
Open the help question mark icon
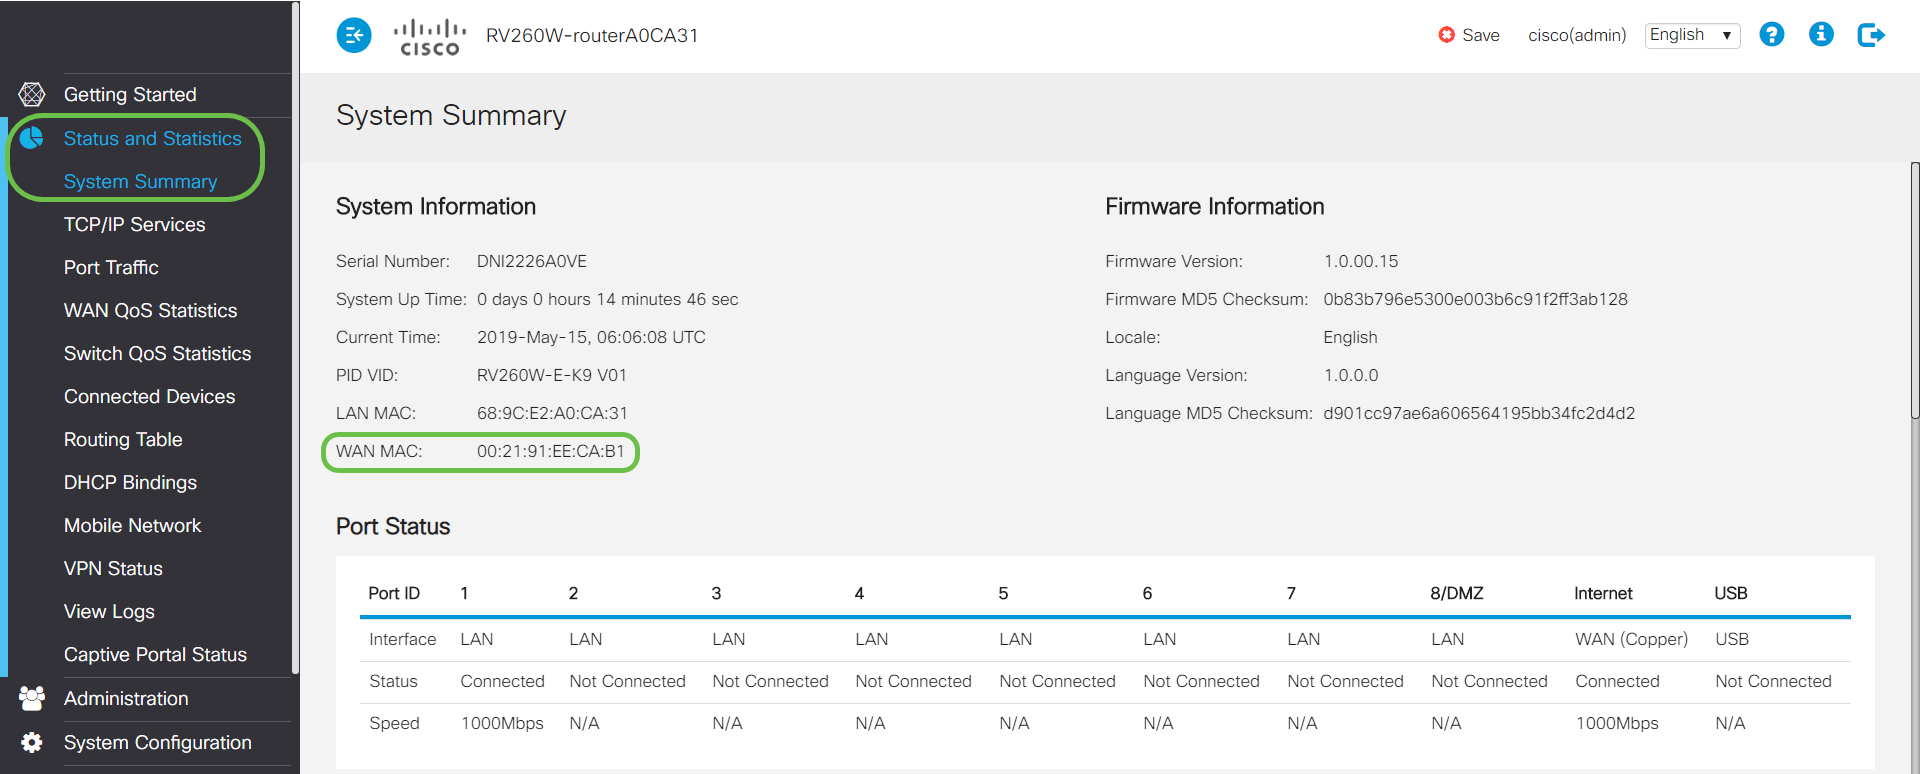pos(1771,35)
